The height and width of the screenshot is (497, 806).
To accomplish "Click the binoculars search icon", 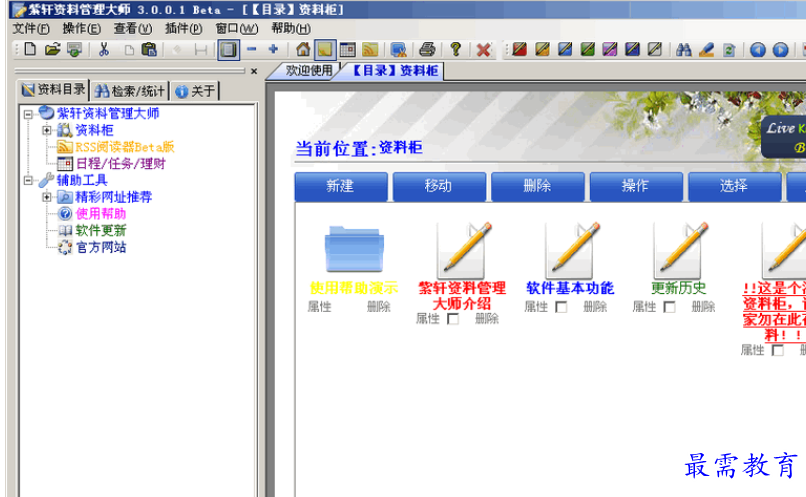I will pyautogui.click(x=684, y=50).
